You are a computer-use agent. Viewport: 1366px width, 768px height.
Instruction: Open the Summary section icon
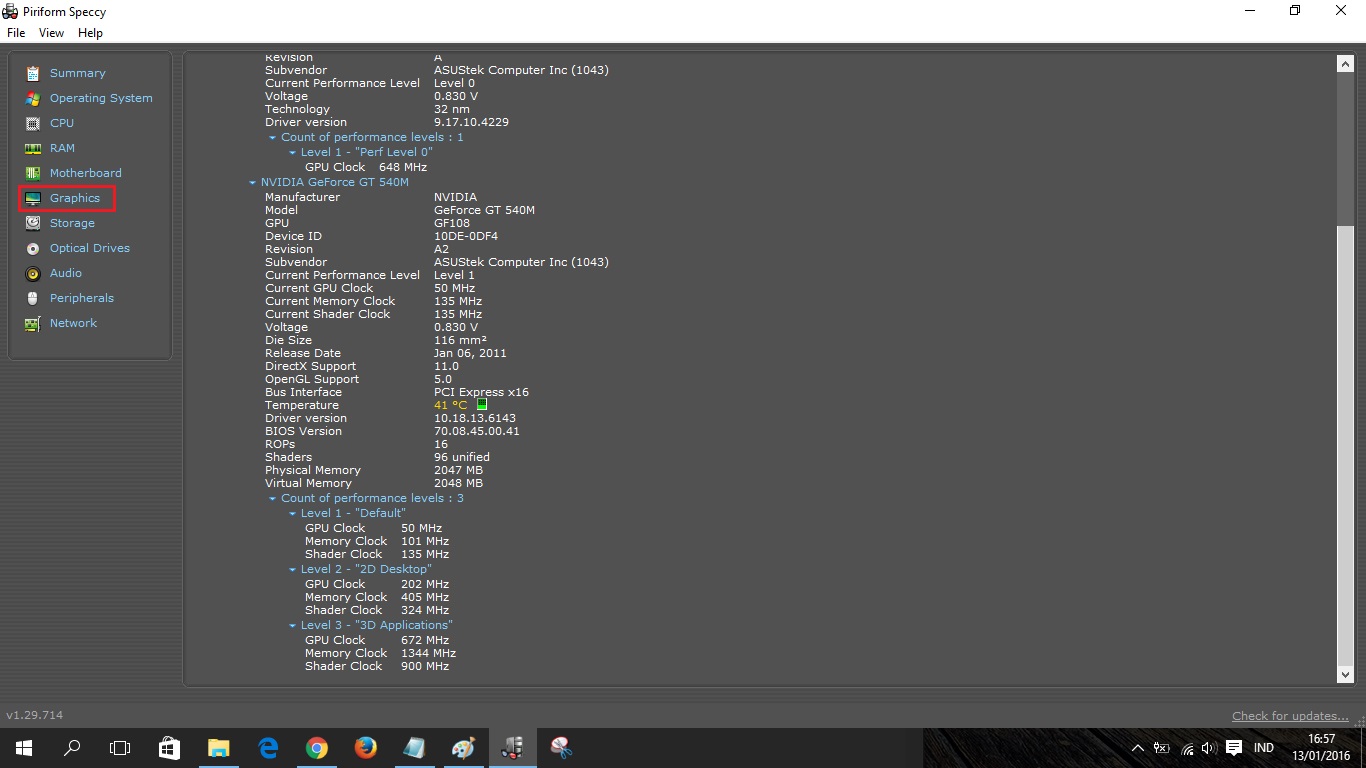click(x=33, y=73)
